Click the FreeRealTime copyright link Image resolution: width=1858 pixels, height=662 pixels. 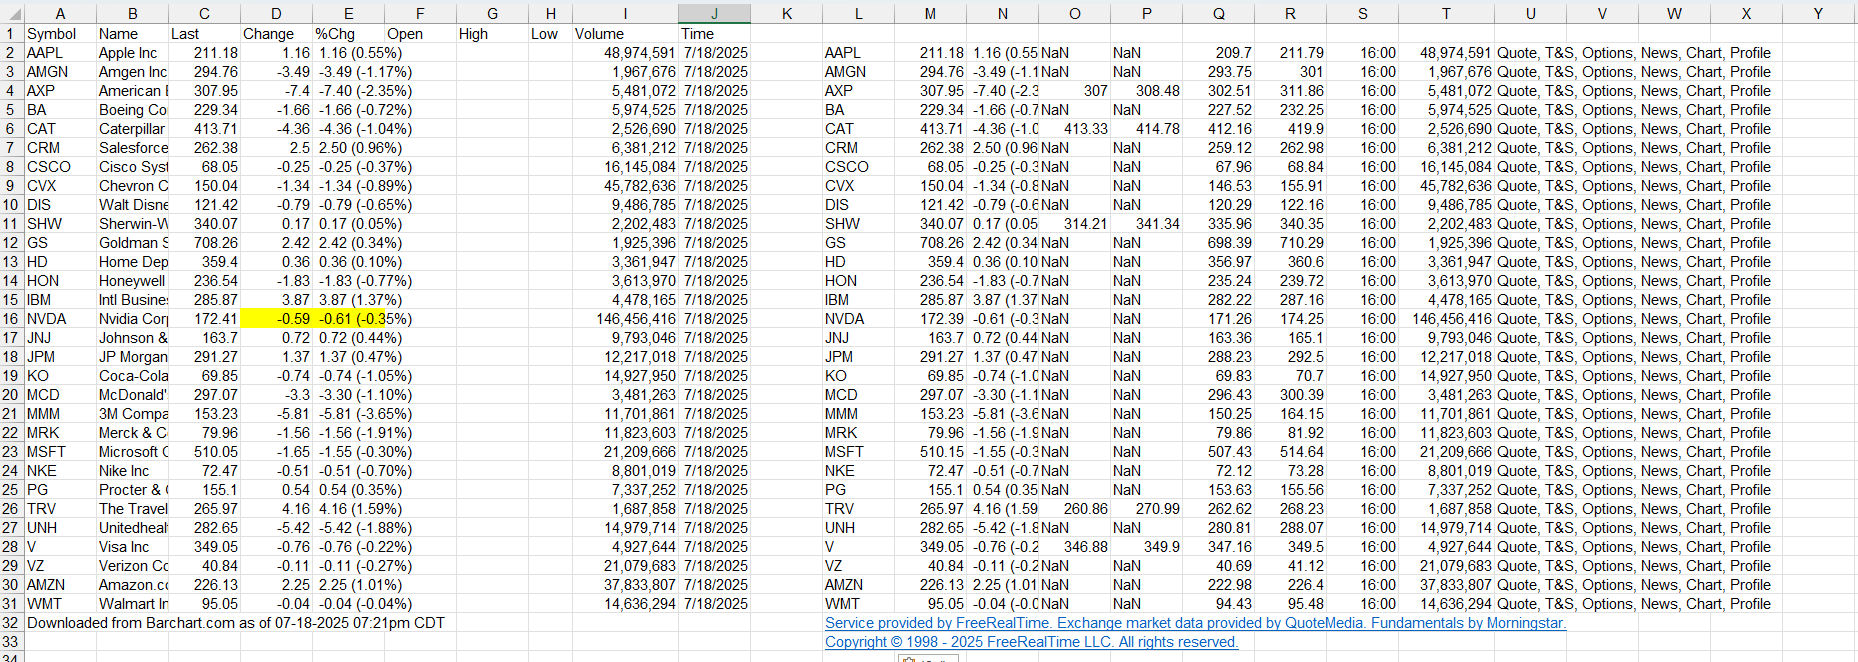(1031, 642)
